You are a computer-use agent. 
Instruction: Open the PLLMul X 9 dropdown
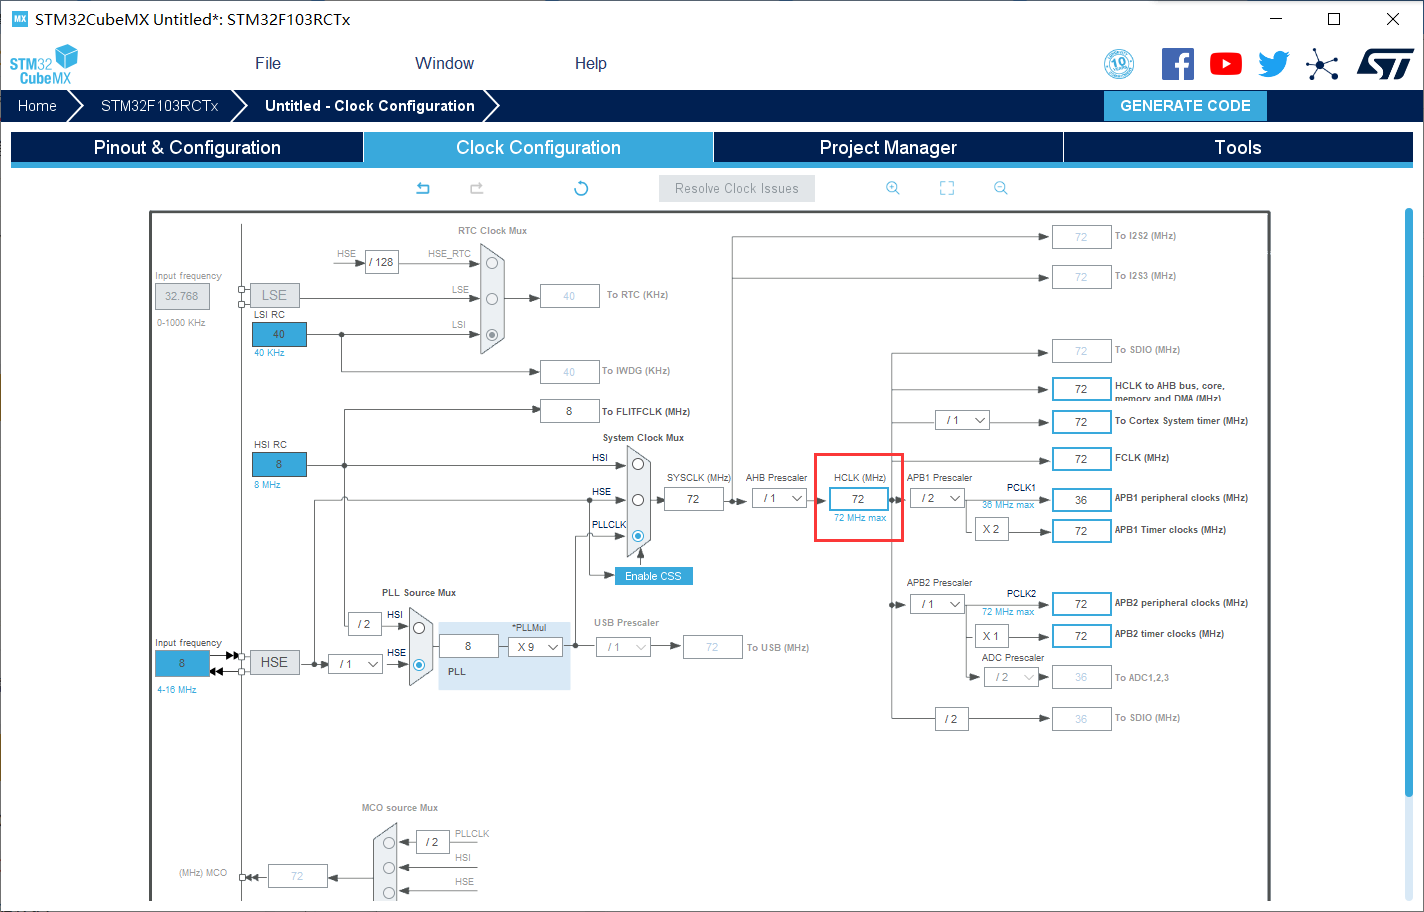click(x=536, y=647)
